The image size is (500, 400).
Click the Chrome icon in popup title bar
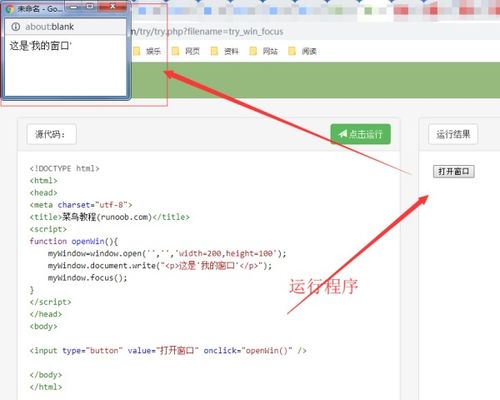(10, 9)
